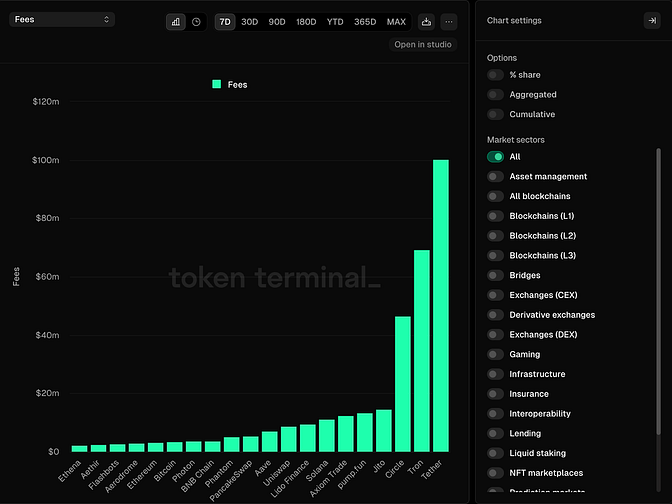Click the Bitcoin bar in the chart
This screenshot has width=672, height=504.
click(x=174, y=447)
